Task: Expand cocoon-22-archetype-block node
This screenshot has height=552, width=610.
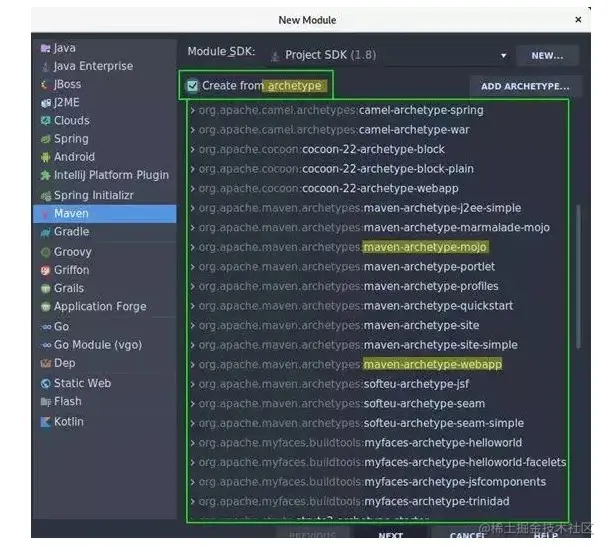Action: point(193,150)
